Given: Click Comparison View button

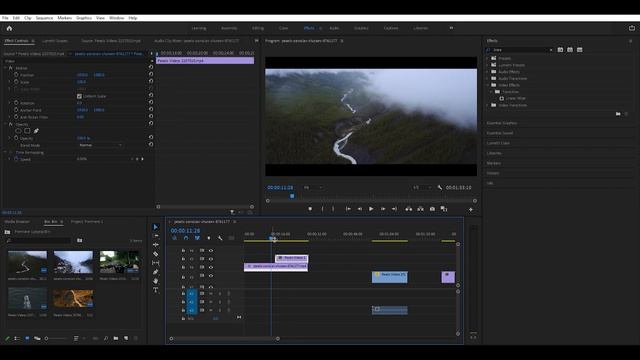Looking at the screenshot, I should click(444, 209).
